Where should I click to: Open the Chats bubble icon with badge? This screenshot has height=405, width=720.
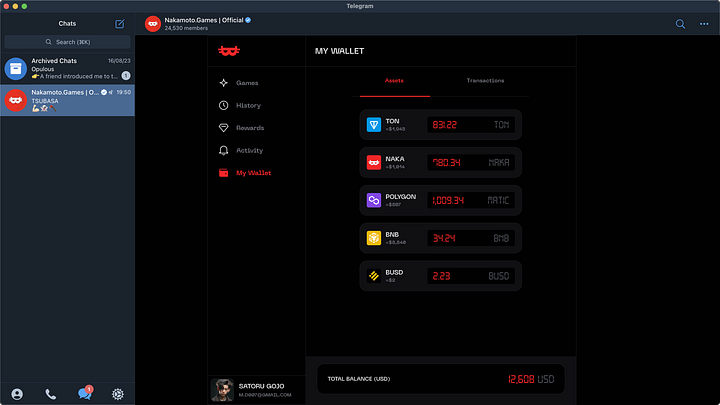(84, 393)
